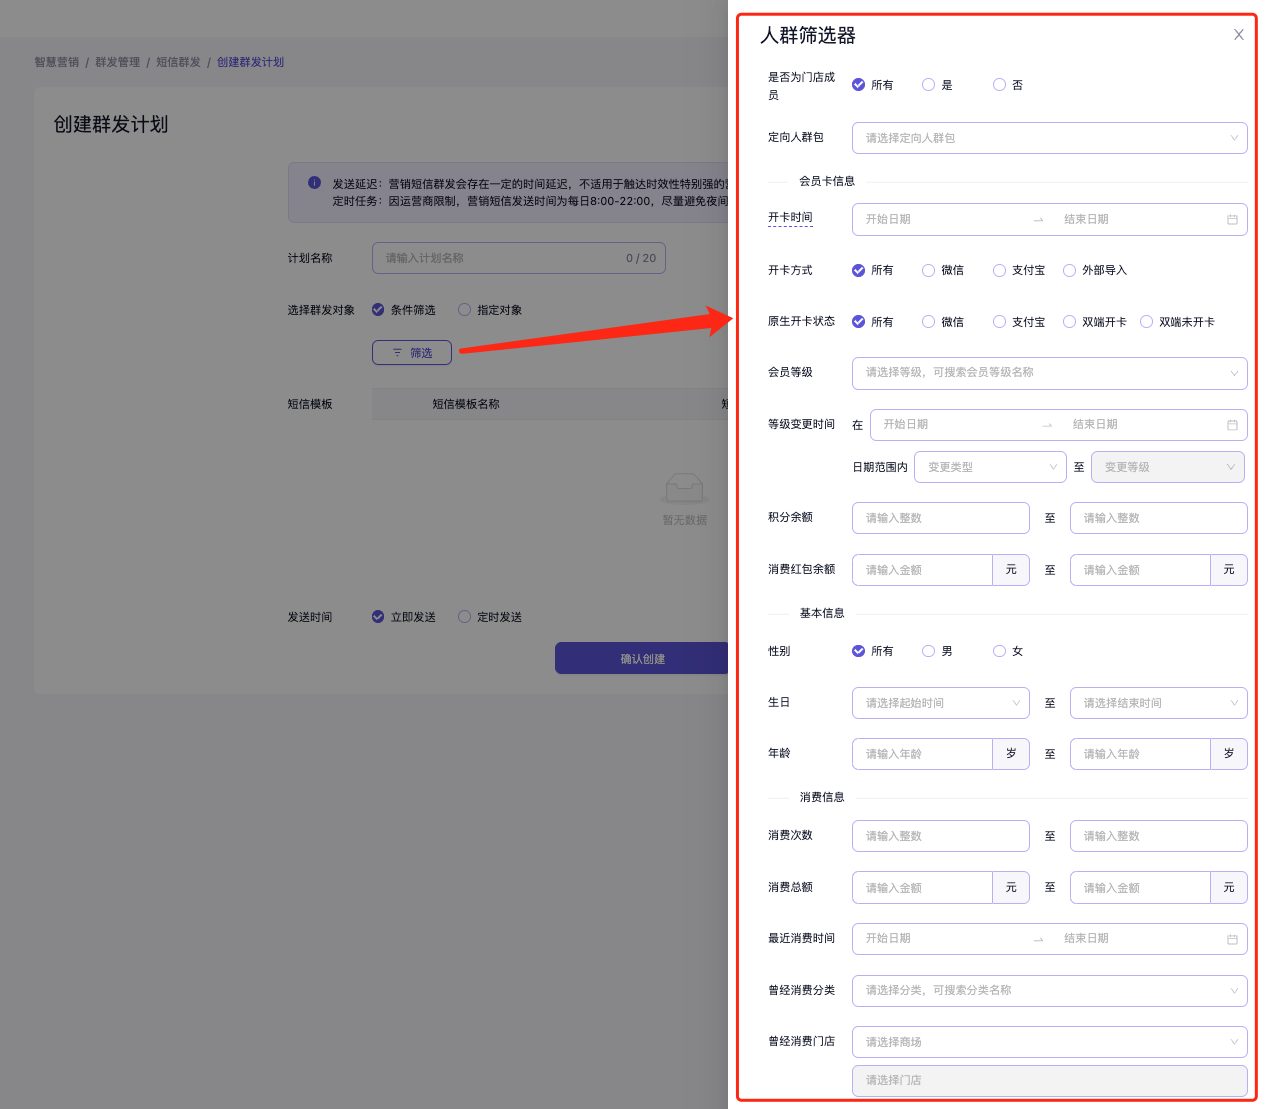Image resolution: width=1268 pixels, height=1109 pixels.
Task: Click calendar icon in 最近消费时间 field
Action: [x=1232, y=939]
